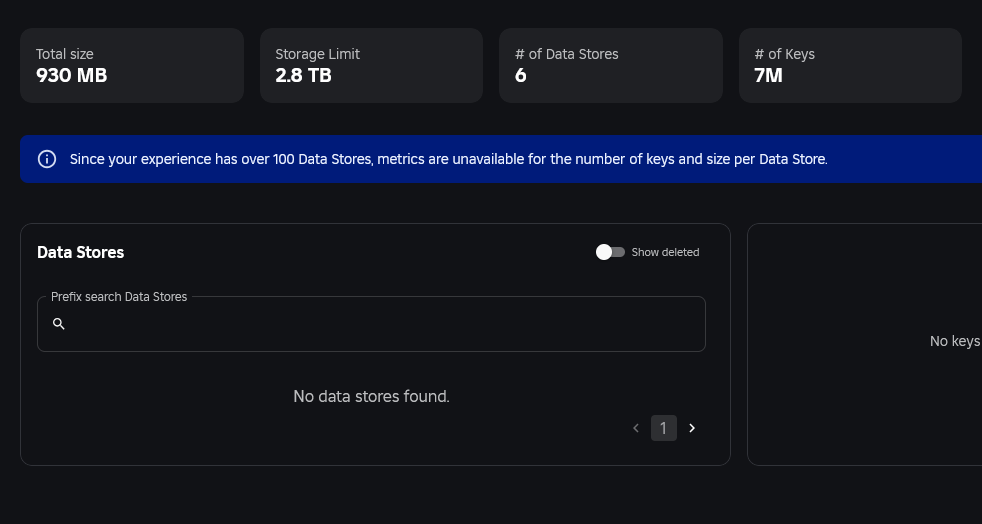Click the 'No keys' text in right panel

[x=956, y=341]
